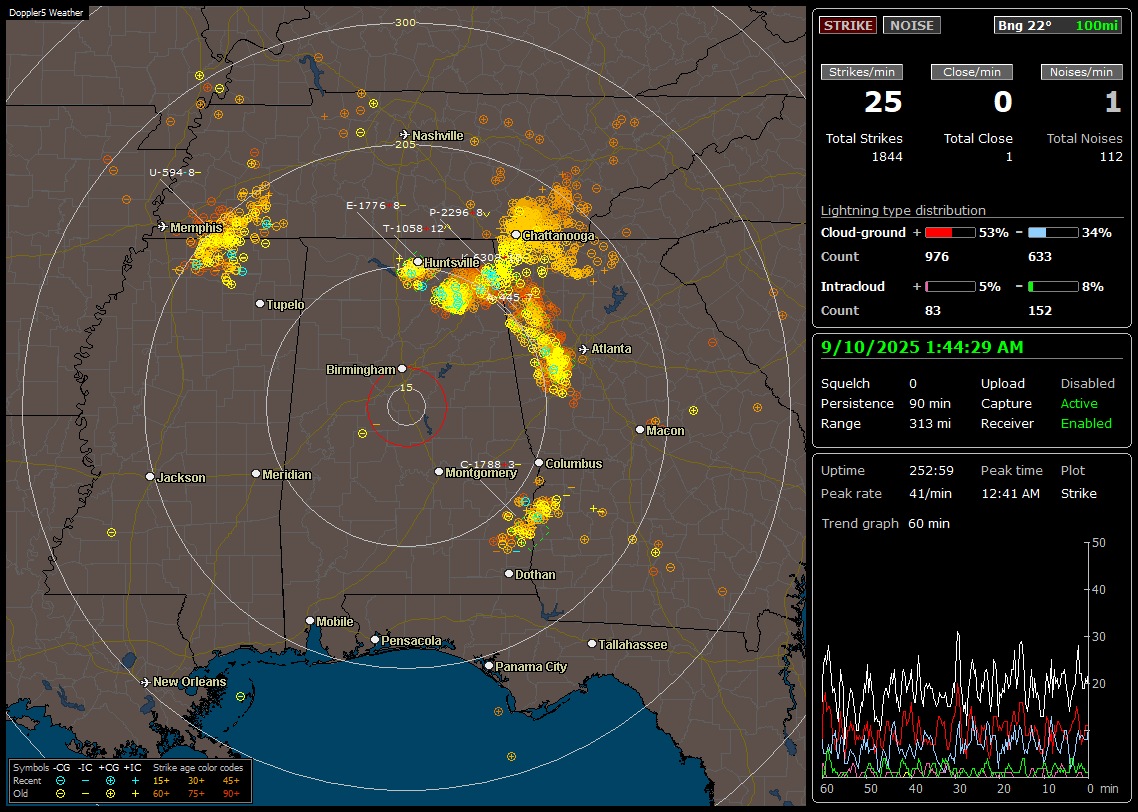Click the Columbus city dot marker
Image resolution: width=1138 pixels, height=812 pixels.
tap(539, 463)
